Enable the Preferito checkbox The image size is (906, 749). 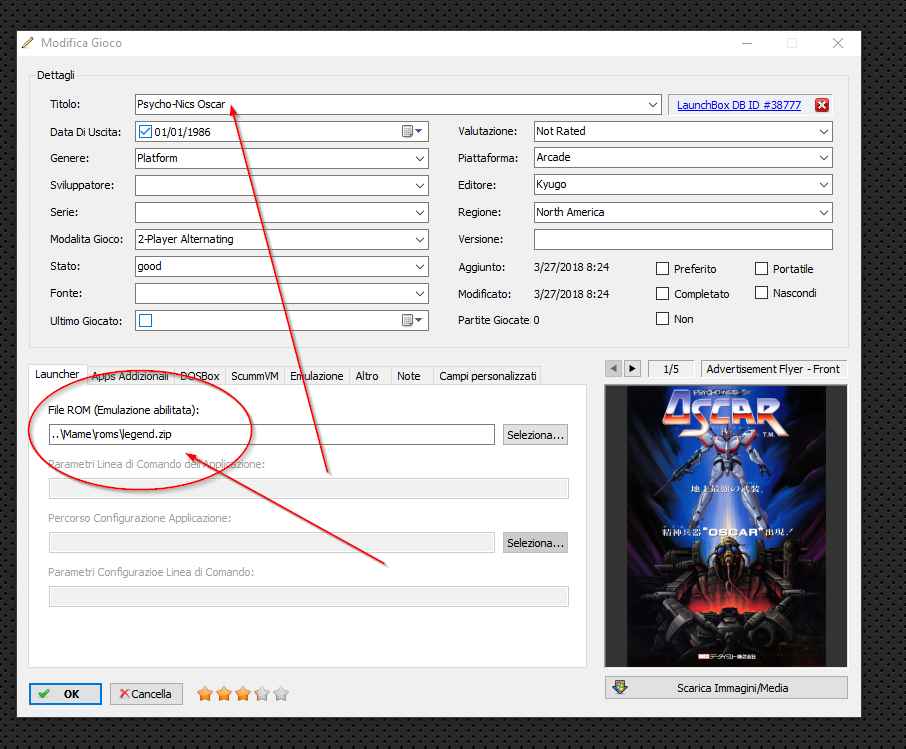click(662, 269)
